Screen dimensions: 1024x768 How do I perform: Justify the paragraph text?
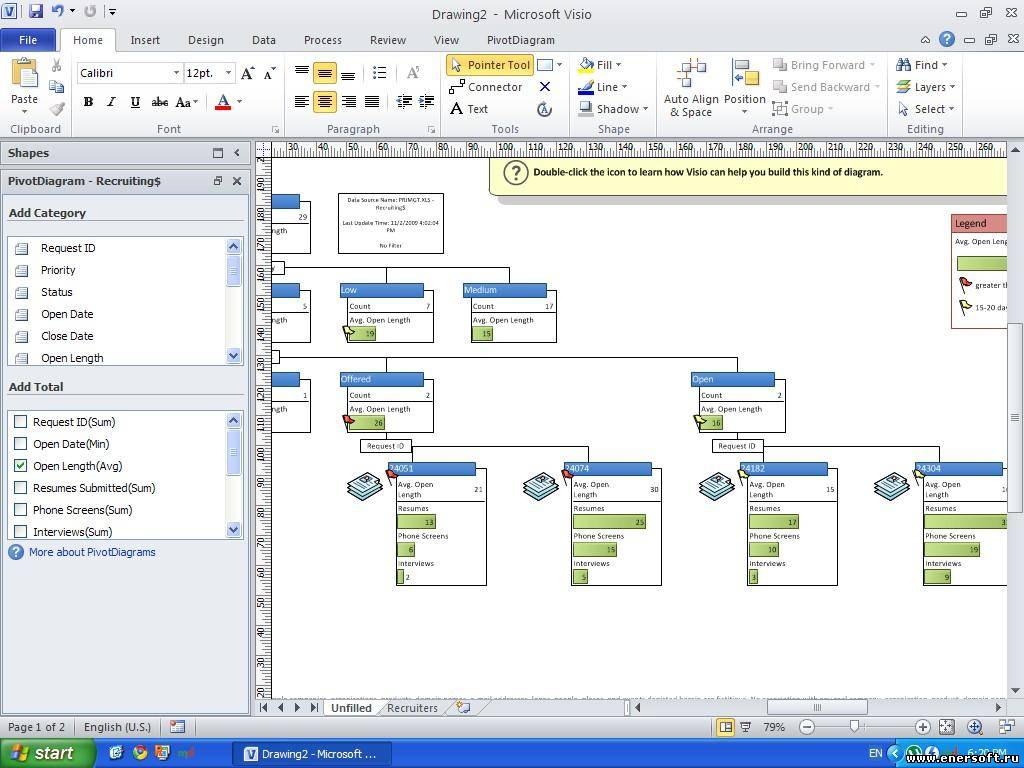point(372,101)
